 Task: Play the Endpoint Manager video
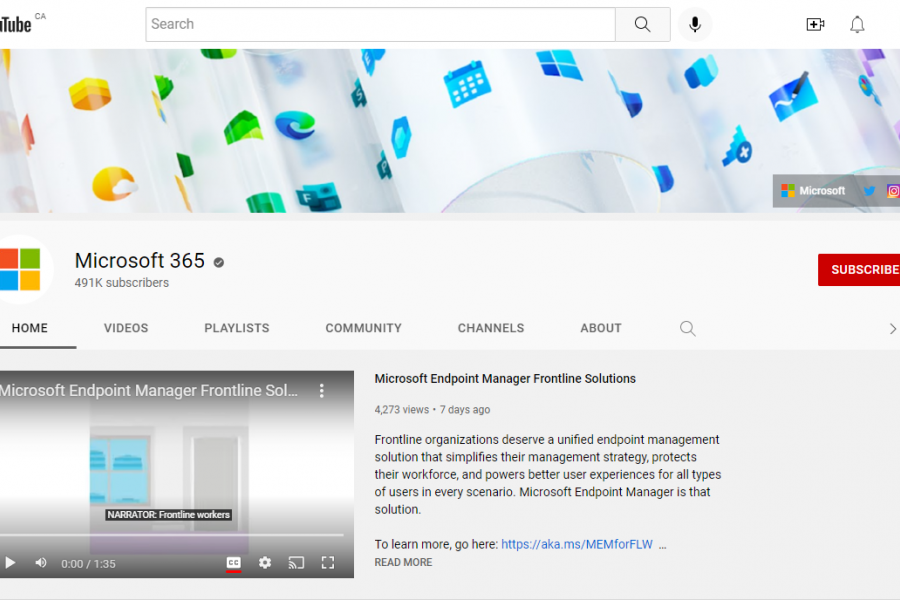point(10,563)
